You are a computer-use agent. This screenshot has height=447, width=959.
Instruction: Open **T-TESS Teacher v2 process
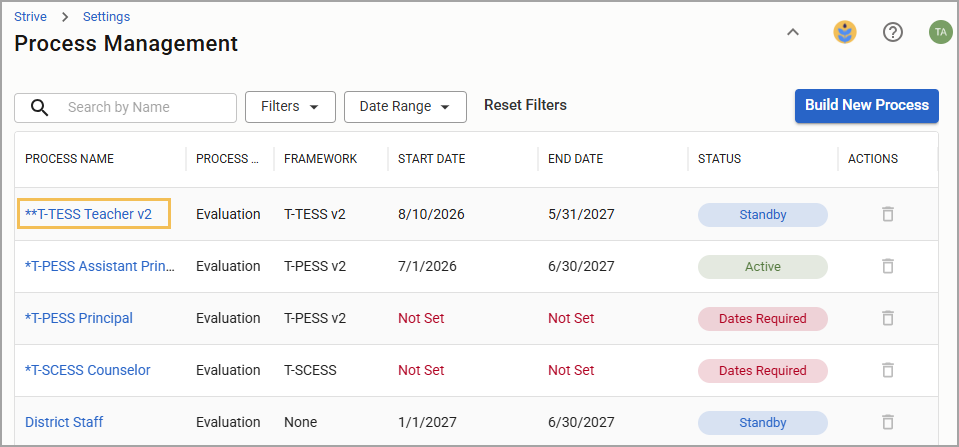[x=88, y=214]
